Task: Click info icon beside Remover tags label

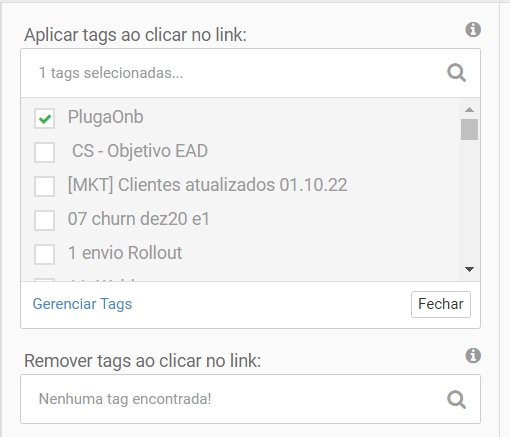Action: [473, 355]
